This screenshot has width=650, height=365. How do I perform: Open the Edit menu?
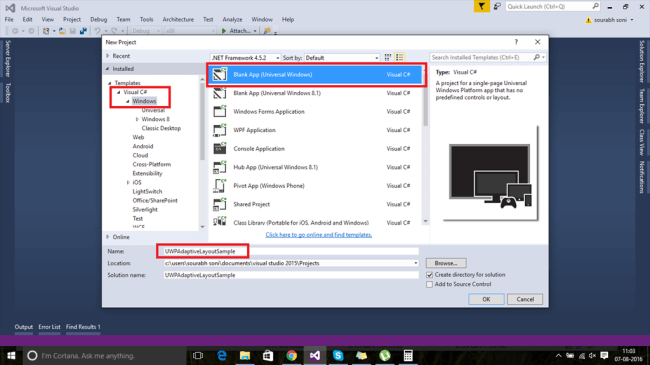27,19
